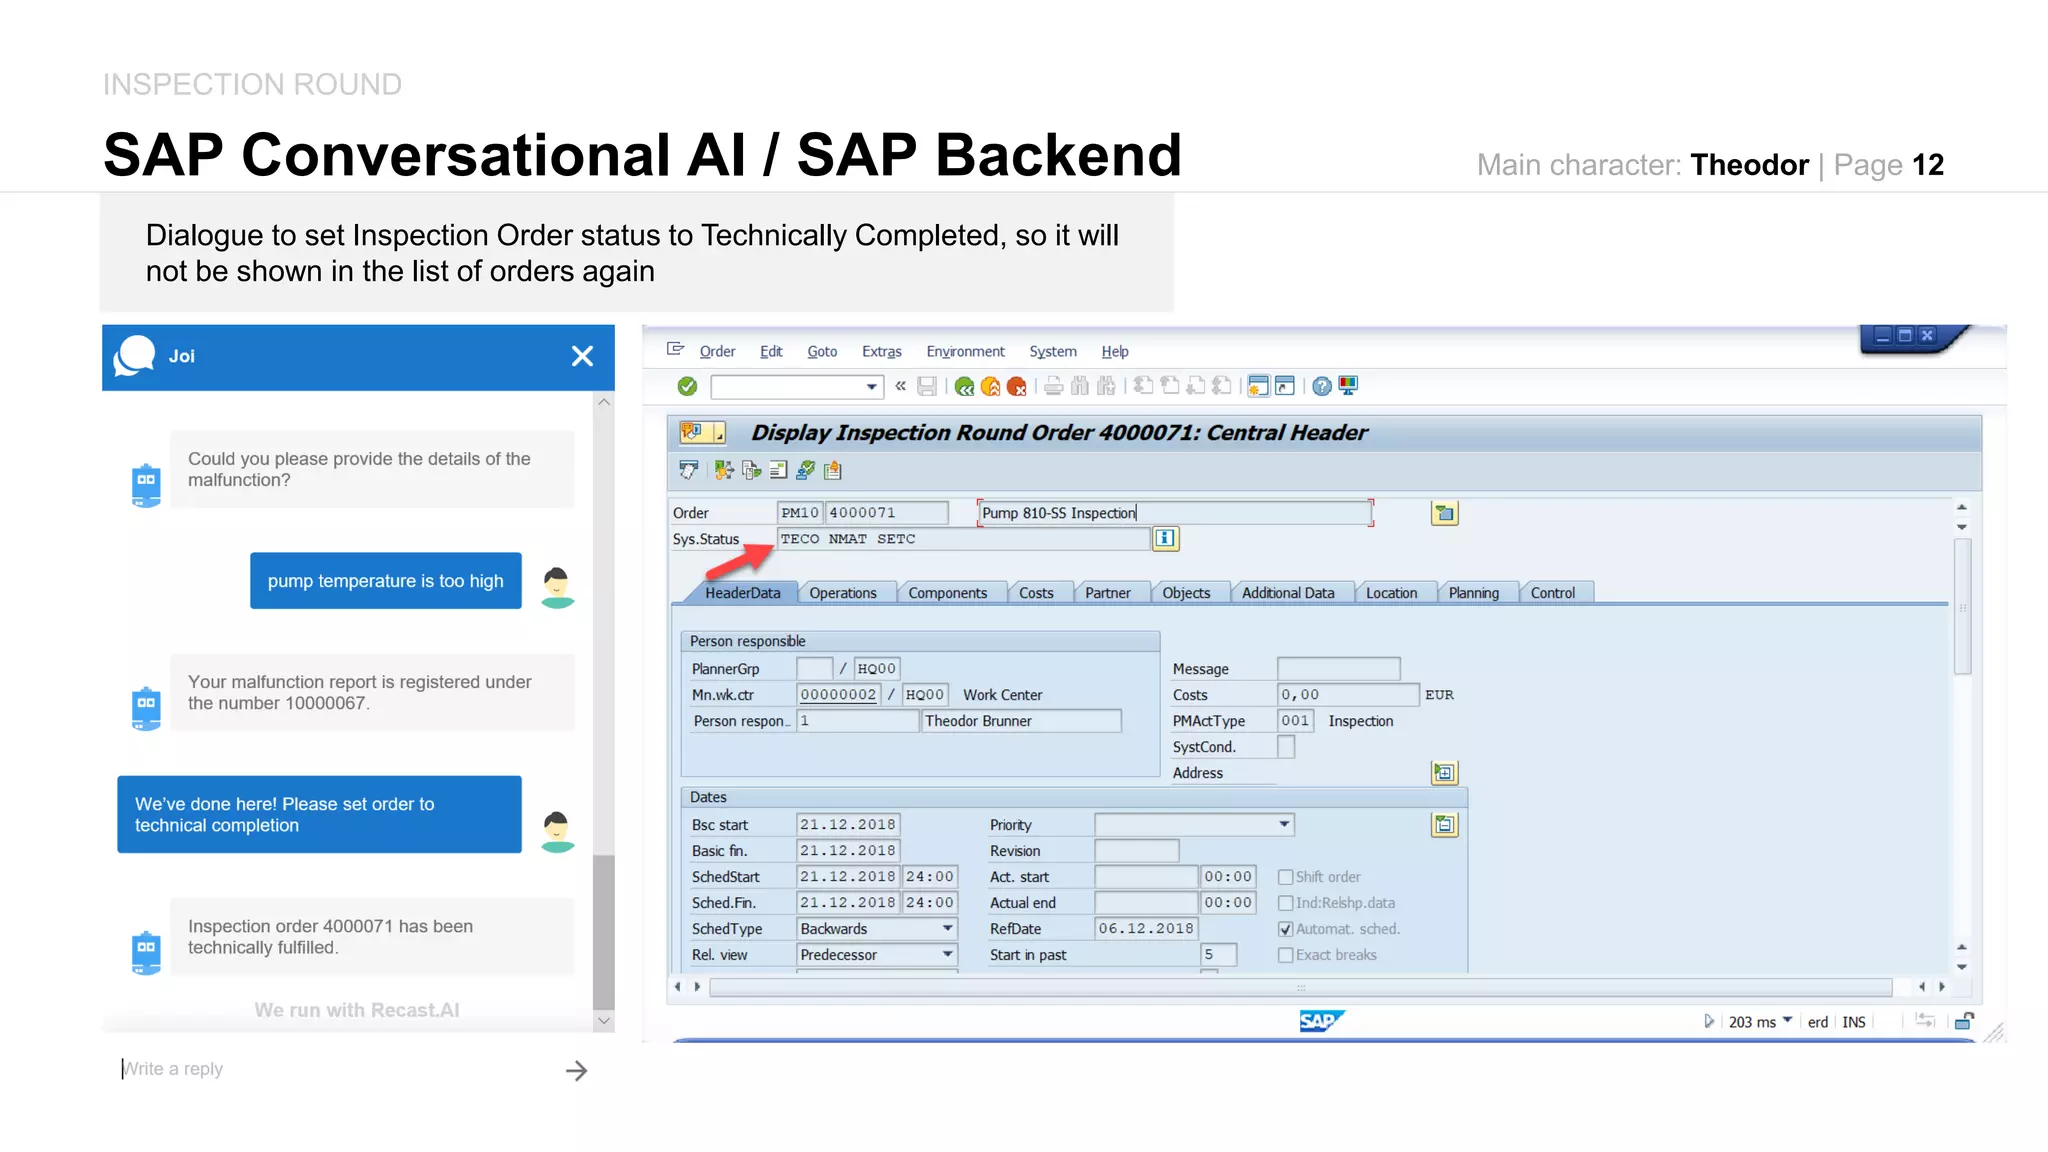This screenshot has width=2048, height=1152.
Task: Open long text icon next to order description
Action: (x=1445, y=513)
